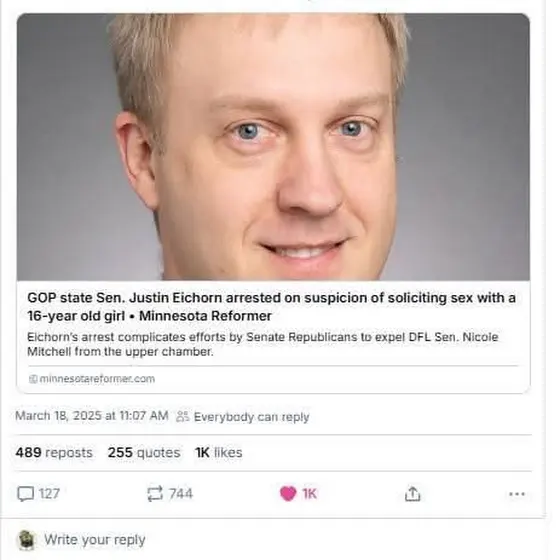This screenshot has width=560, height=560.
Task: Open the share post icon
Action: [x=412, y=494]
